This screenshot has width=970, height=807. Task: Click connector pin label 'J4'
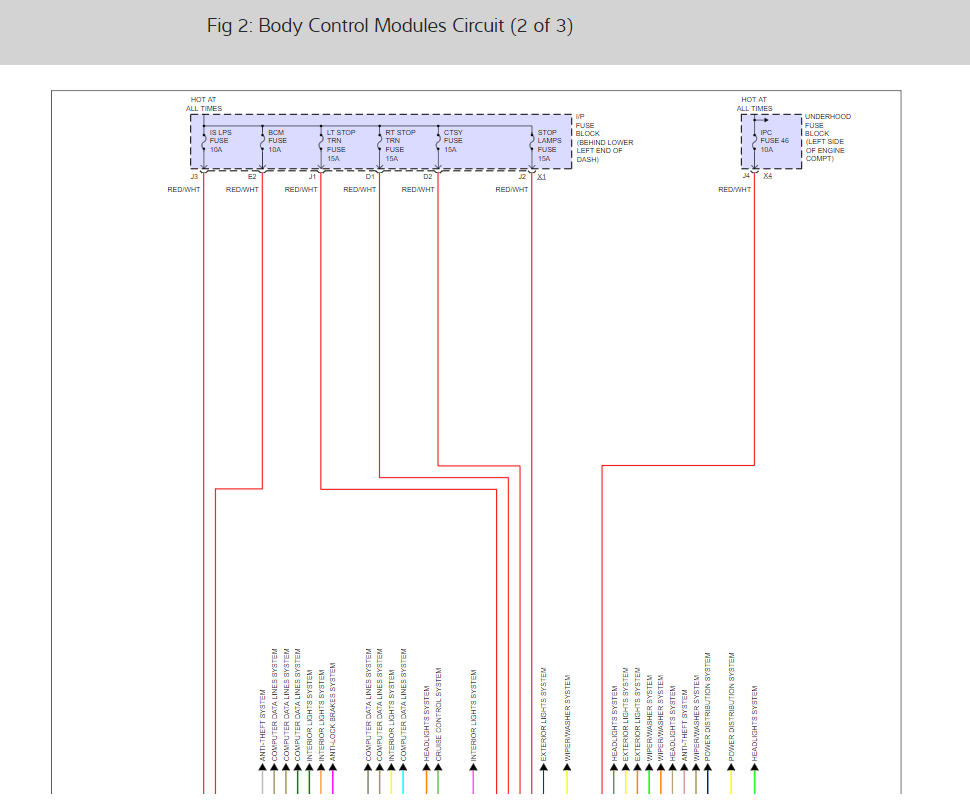pos(746,176)
